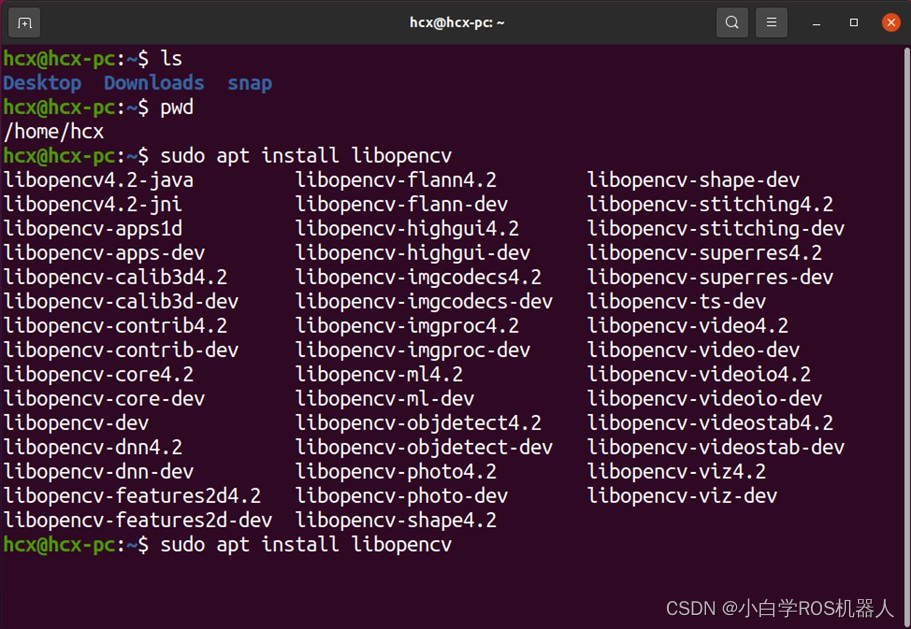Viewport: 911px width, 629px height.
Task: Click libopencv-viz4.2 package name
Action: 676,472
